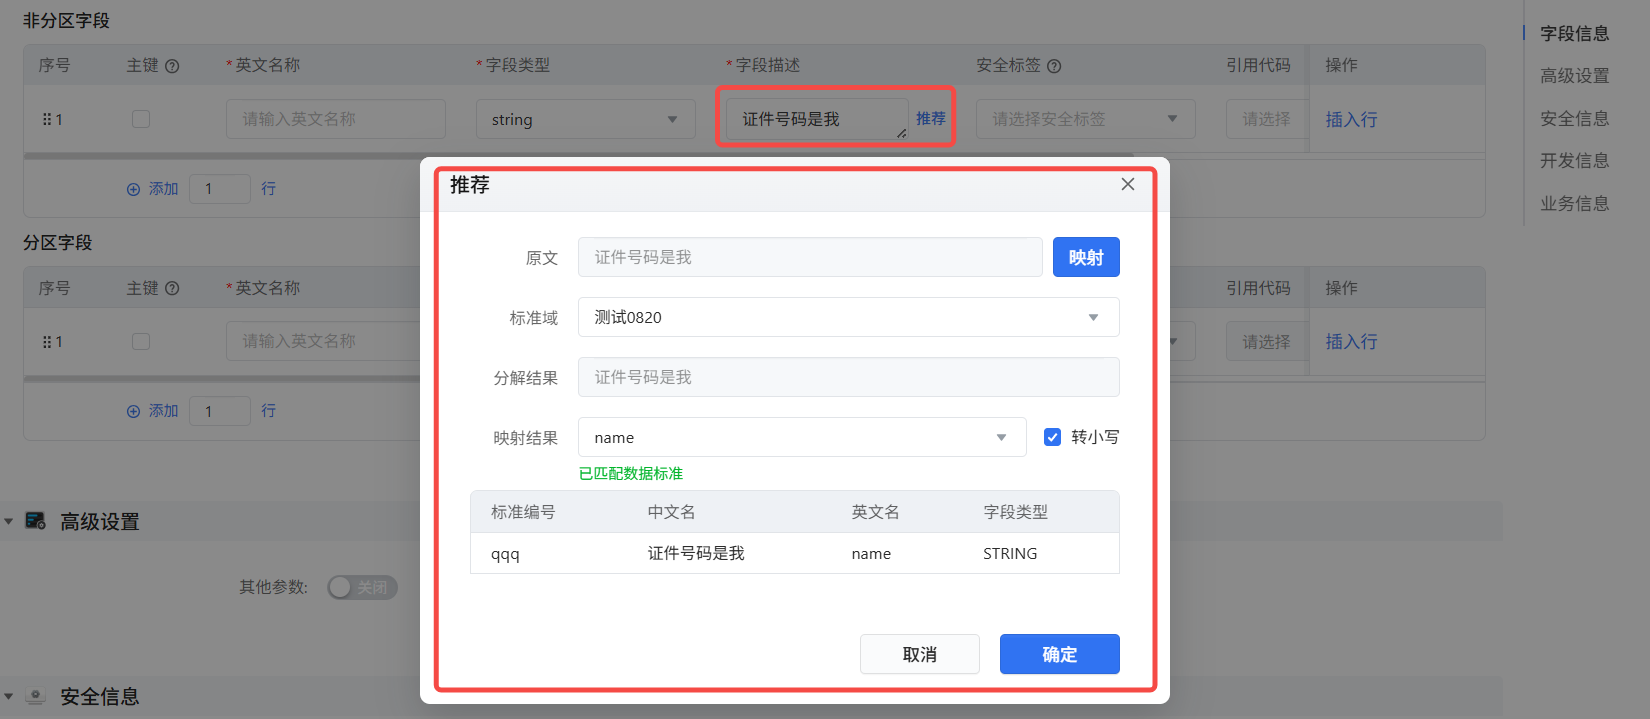Click the 映射 button
The image size is (1650, 719).
point(1086,257)
